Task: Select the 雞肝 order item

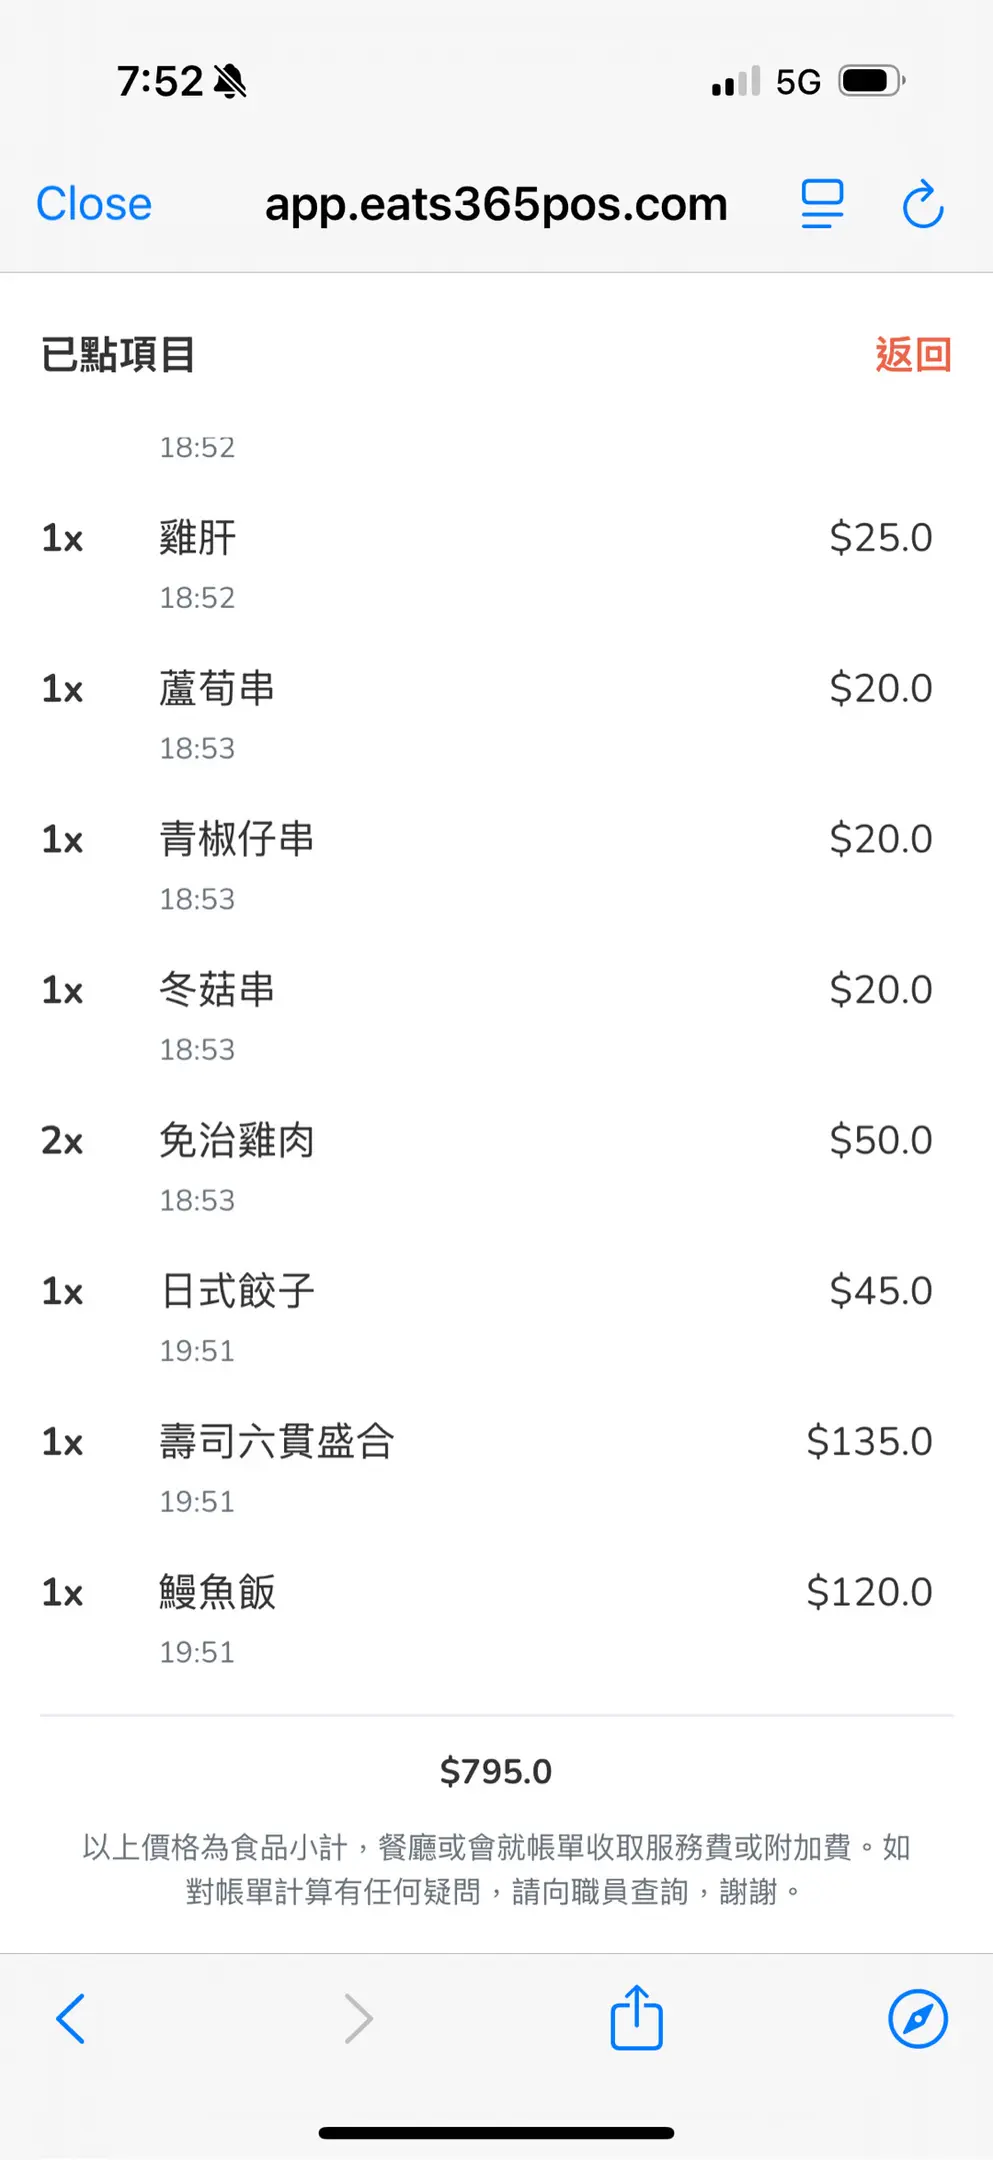Action: (198, 538)
